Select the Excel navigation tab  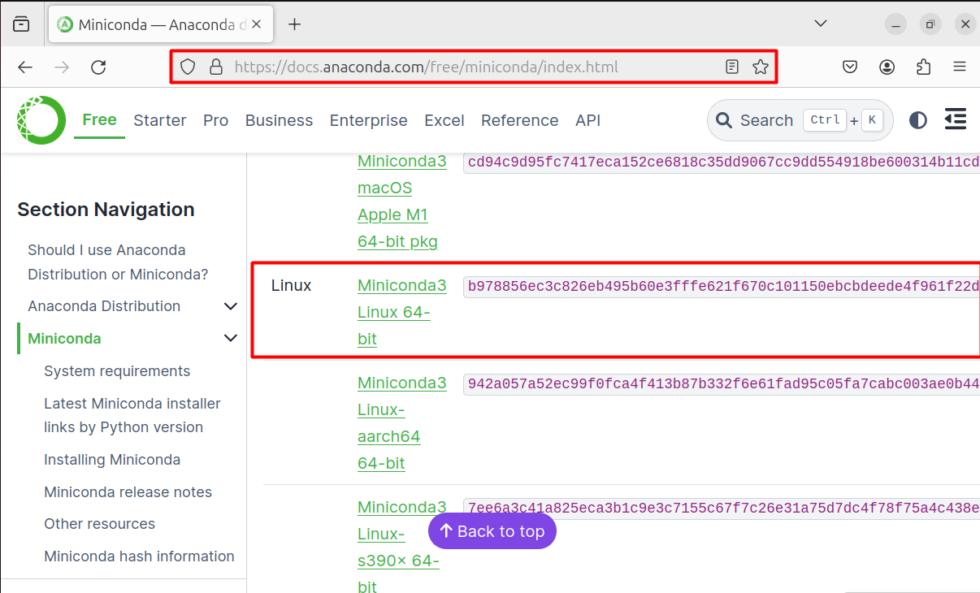[x=444, y=120]
